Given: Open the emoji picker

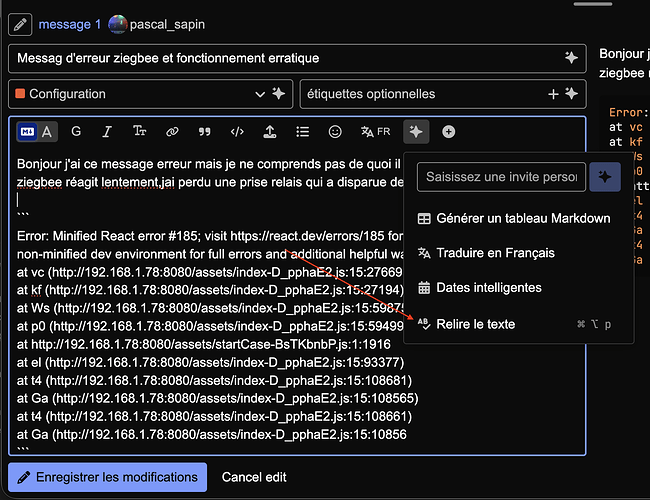Looking at the screenshot, I should (335, 131).
